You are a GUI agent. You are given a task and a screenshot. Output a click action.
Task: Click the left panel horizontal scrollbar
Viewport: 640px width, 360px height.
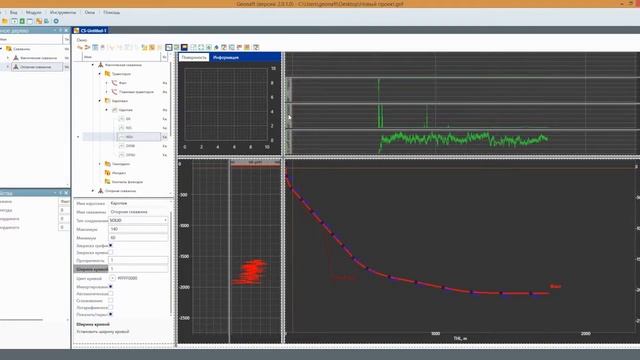coord(21,320)
